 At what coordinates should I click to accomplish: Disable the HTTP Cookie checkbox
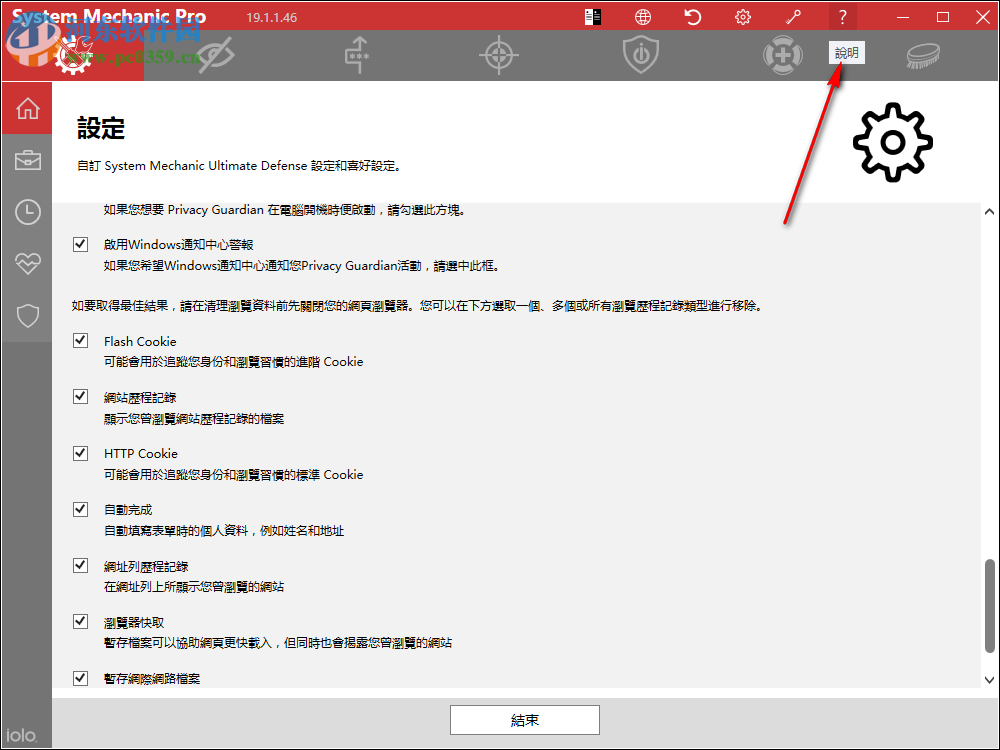pos(80,453)
